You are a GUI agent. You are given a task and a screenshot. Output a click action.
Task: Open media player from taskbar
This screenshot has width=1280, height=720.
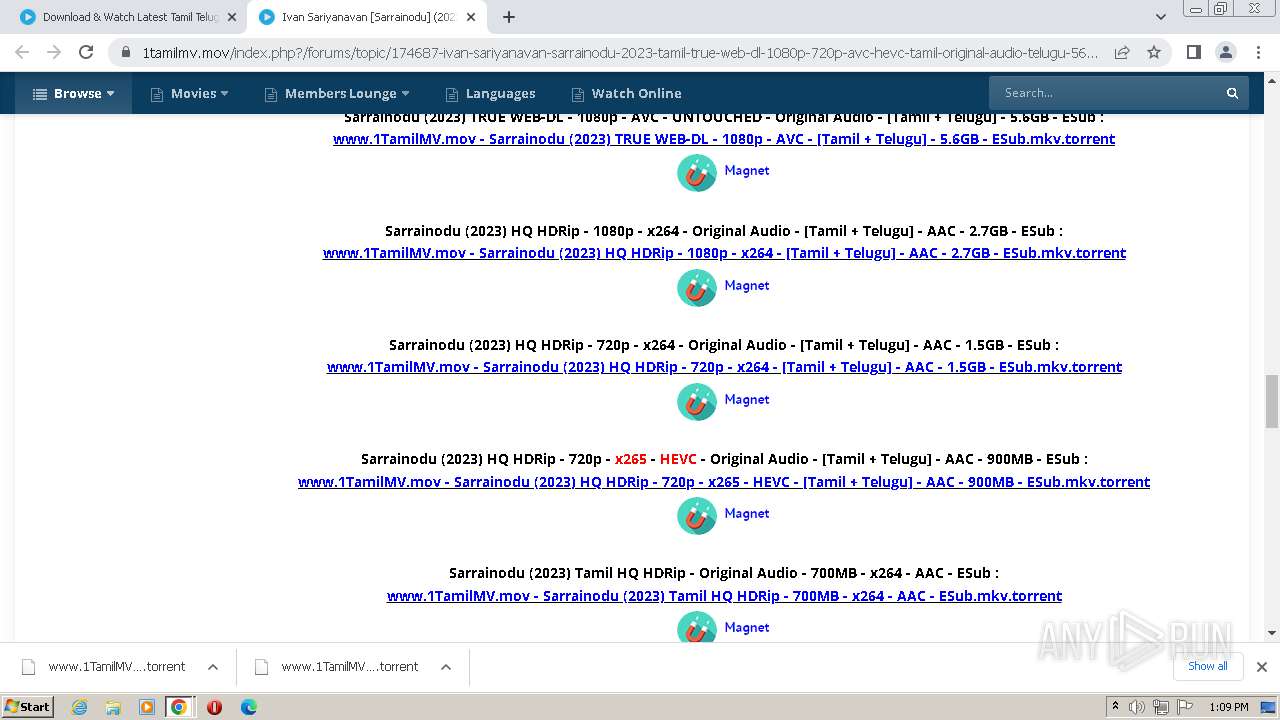tap(147, 707)
